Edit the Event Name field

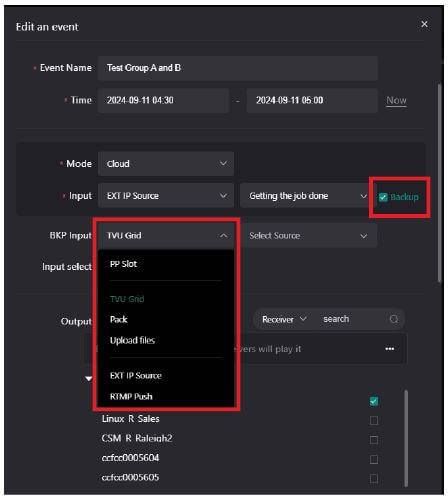coord(238,68)
